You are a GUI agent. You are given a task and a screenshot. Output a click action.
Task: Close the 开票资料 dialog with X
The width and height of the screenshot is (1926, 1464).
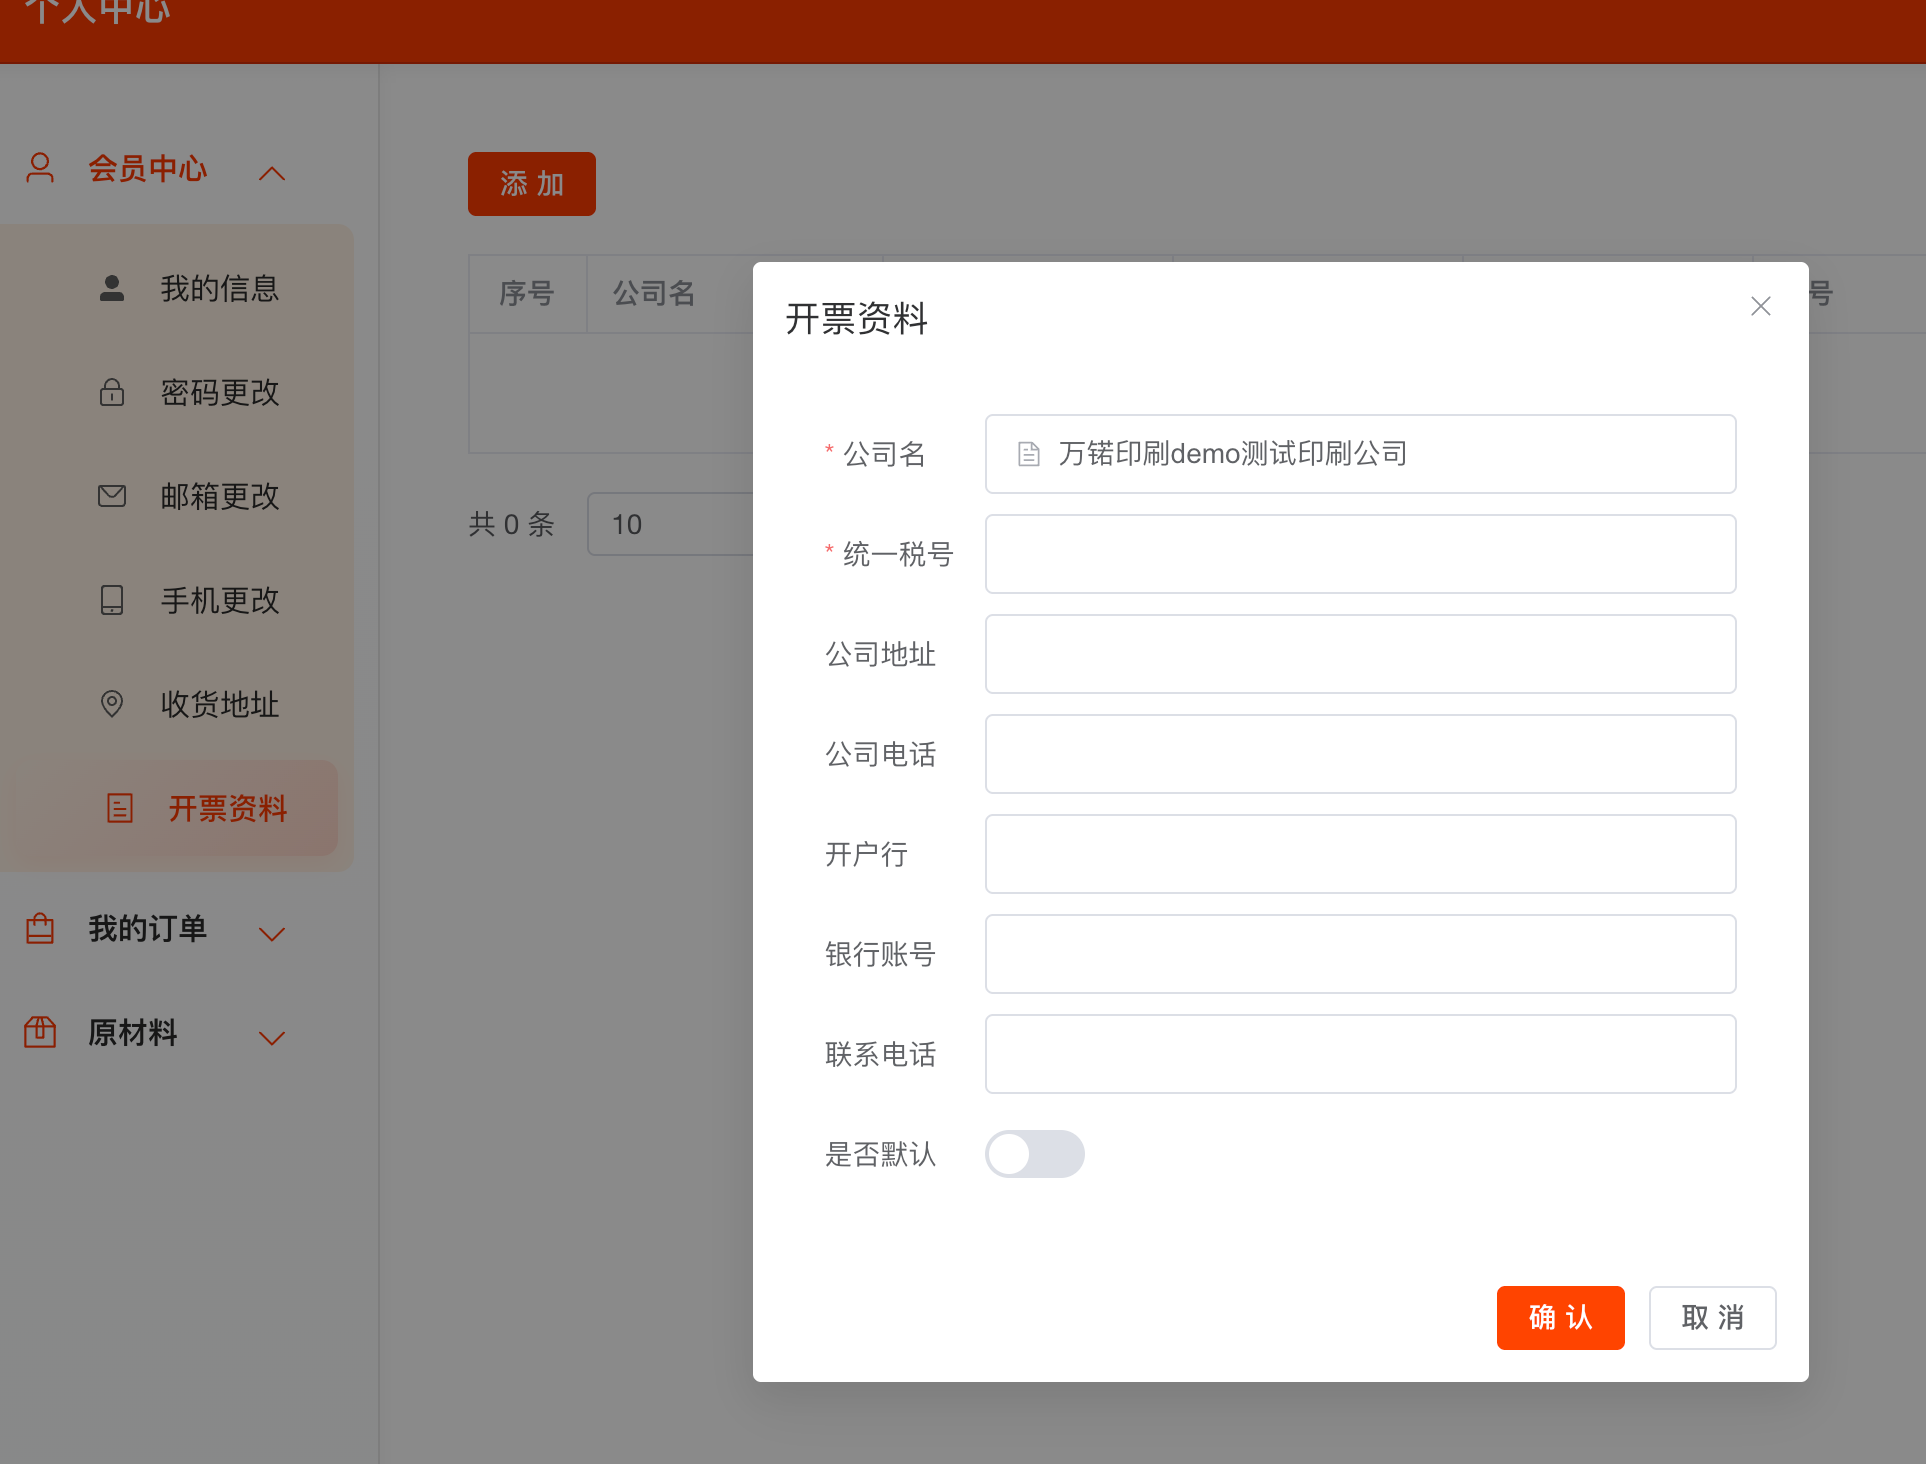[x=1761, y=306]
